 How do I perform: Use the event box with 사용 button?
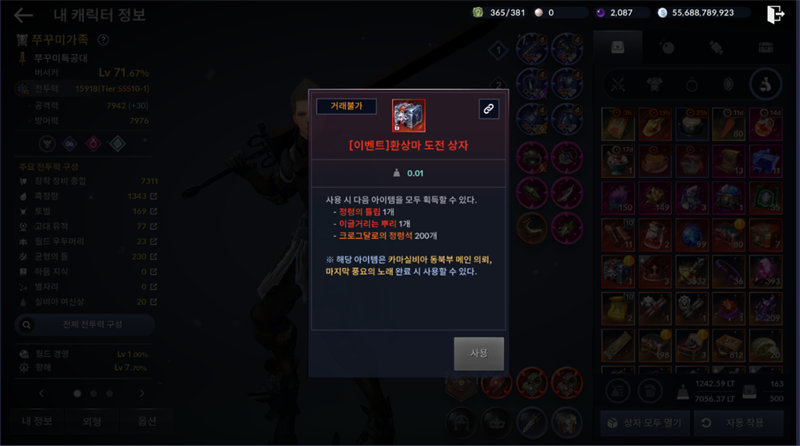[479, 353]
